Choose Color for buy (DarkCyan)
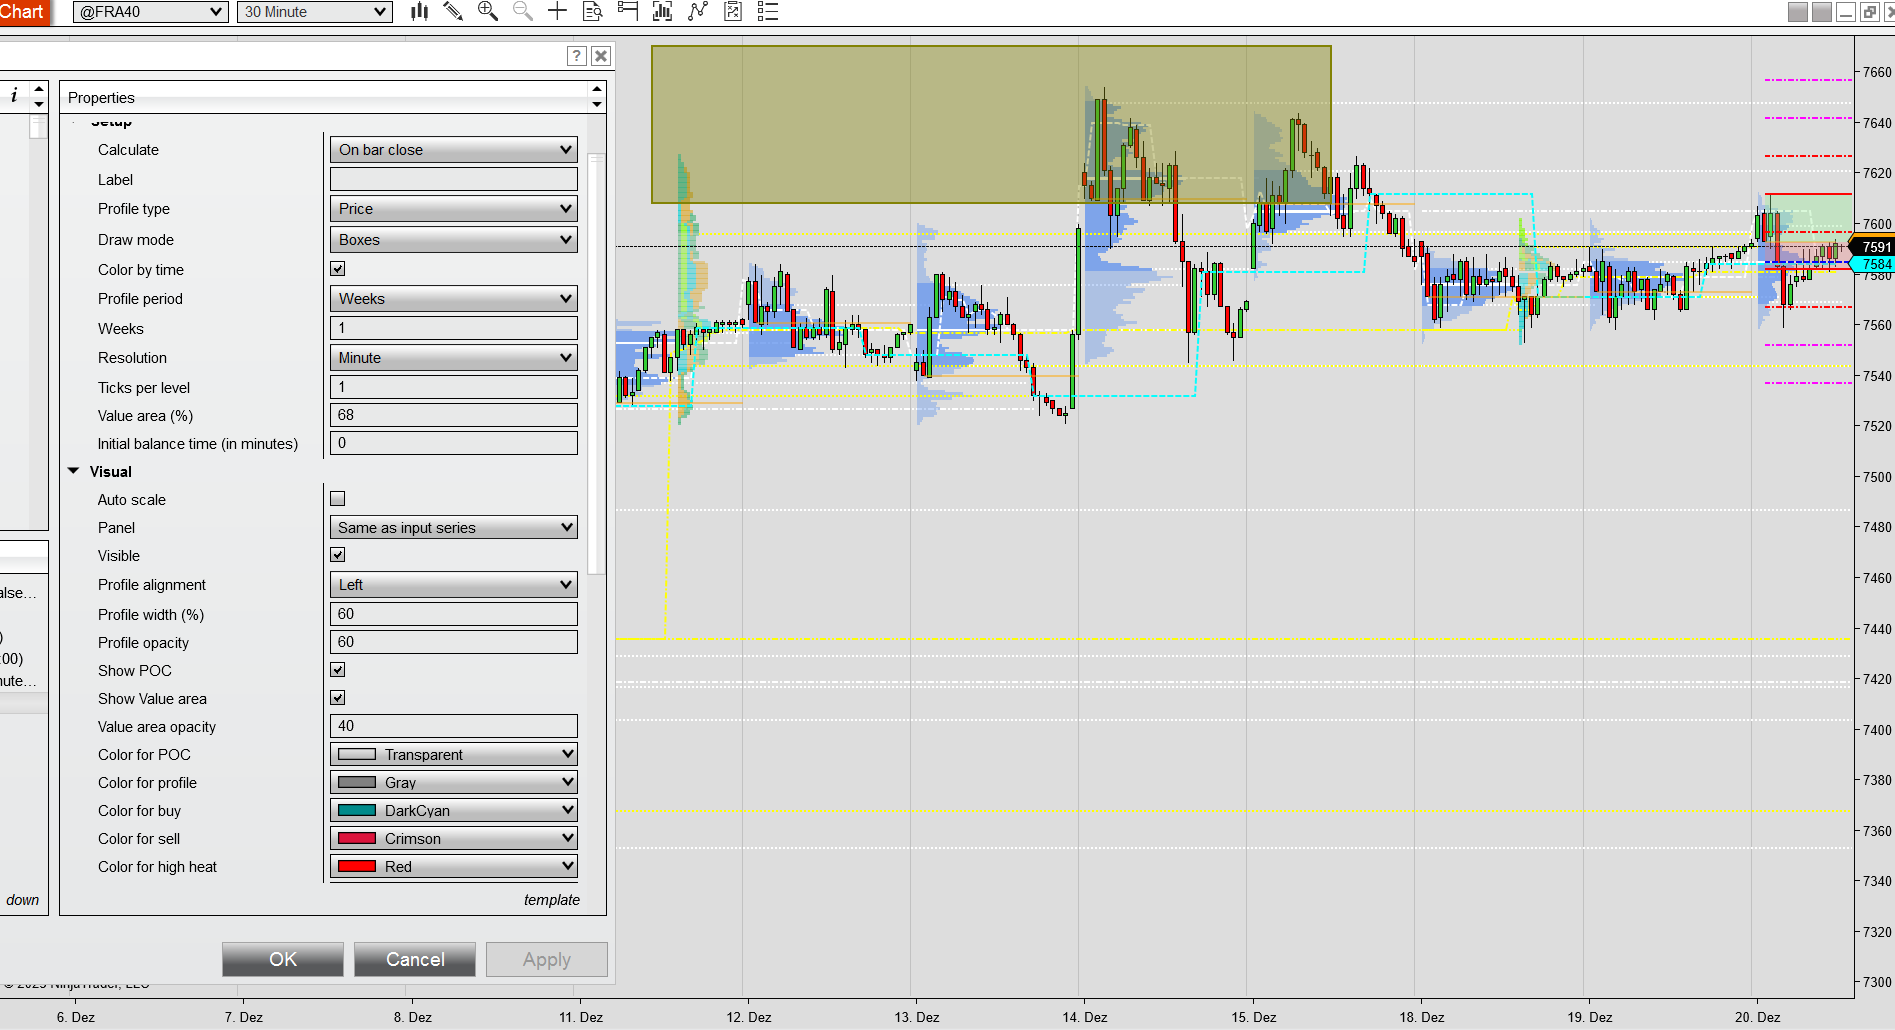1895x1030 pixels. [x=454, y=811]
